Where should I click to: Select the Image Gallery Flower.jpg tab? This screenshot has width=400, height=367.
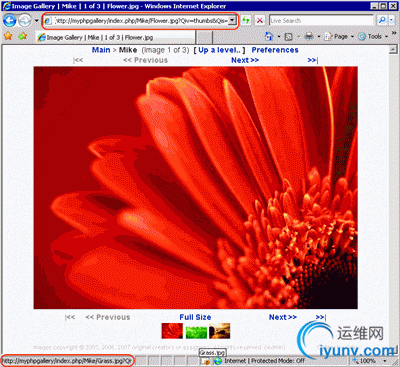click(x=115, y=37)
